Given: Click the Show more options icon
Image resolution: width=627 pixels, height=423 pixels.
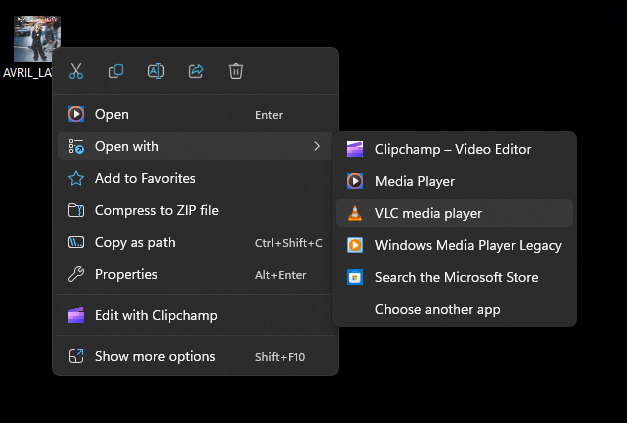Looking at the screenshot, I should tap(76, 356).
